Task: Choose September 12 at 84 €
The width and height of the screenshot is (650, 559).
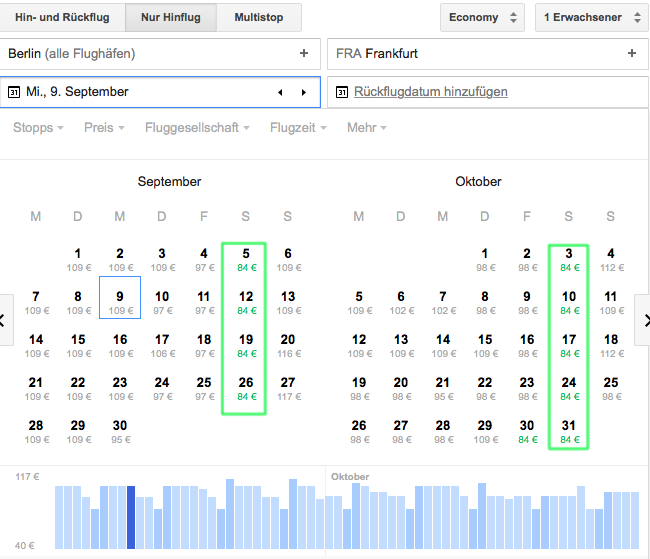Action: [x=246, y=303]
